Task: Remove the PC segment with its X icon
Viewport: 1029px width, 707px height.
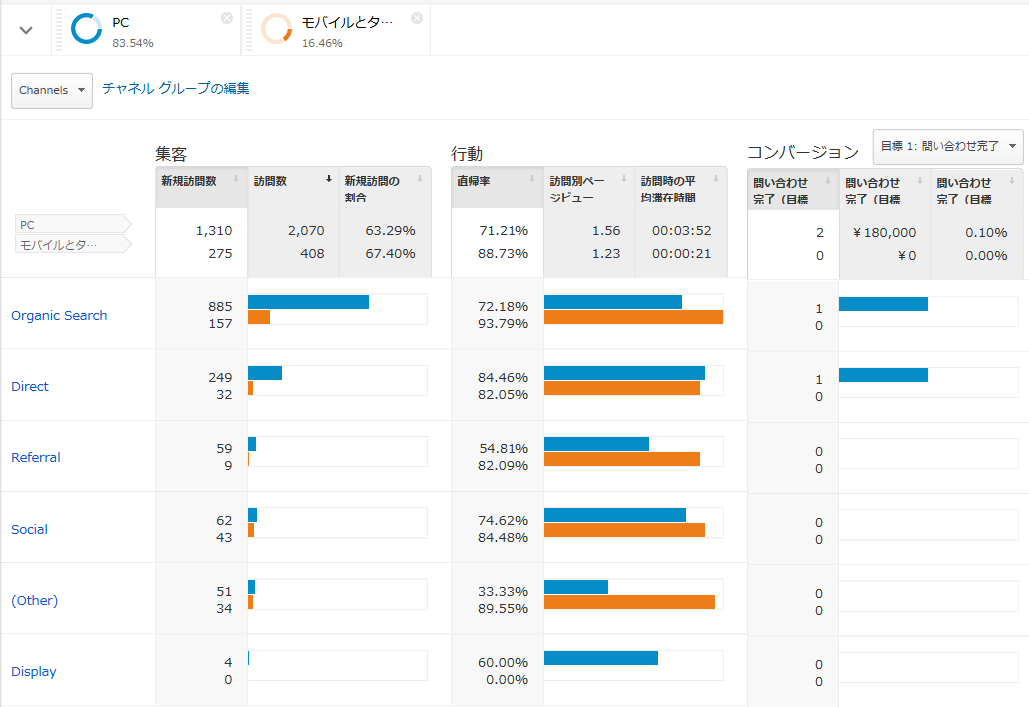Action: [227, 18]
